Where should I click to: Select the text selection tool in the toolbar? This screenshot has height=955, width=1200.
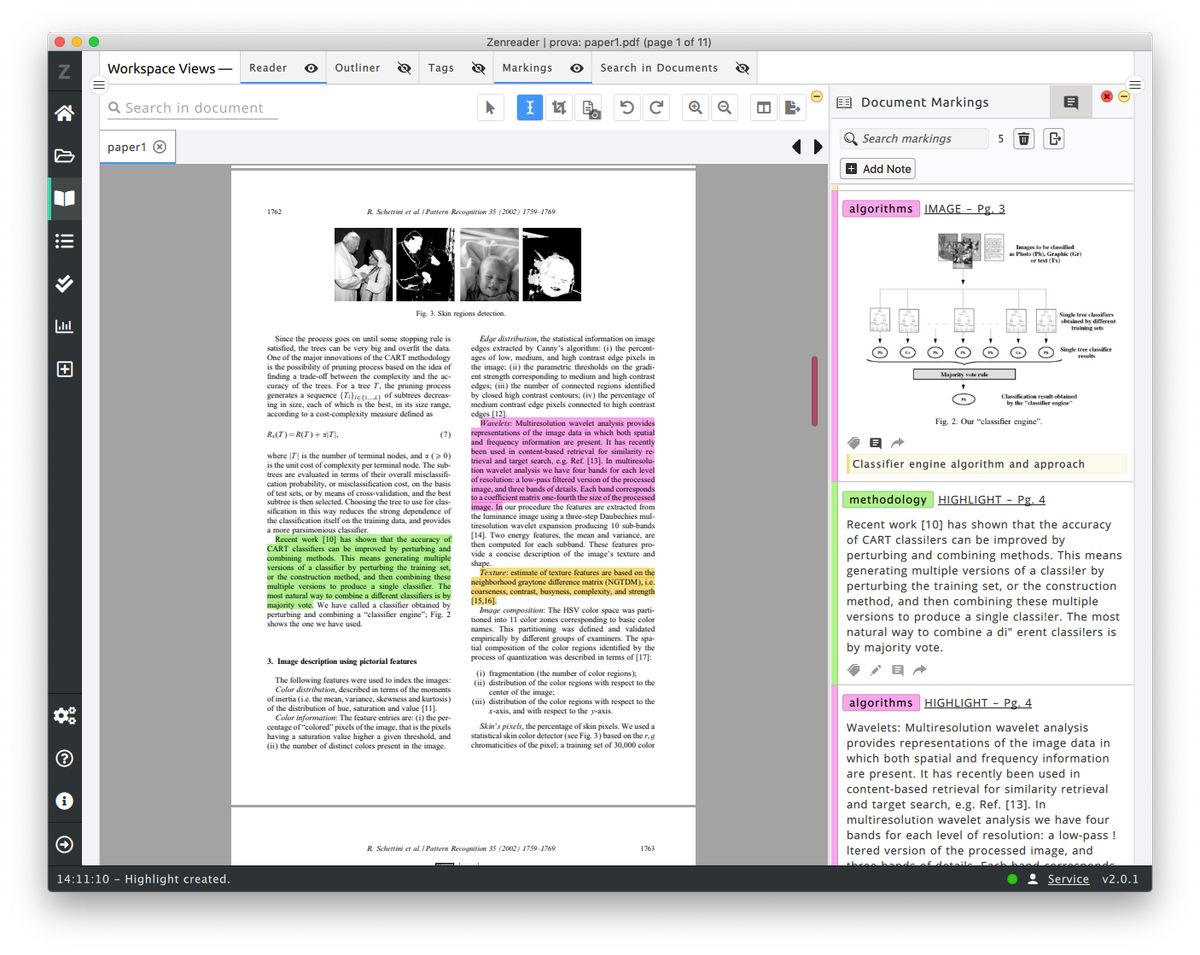point(529,107)
